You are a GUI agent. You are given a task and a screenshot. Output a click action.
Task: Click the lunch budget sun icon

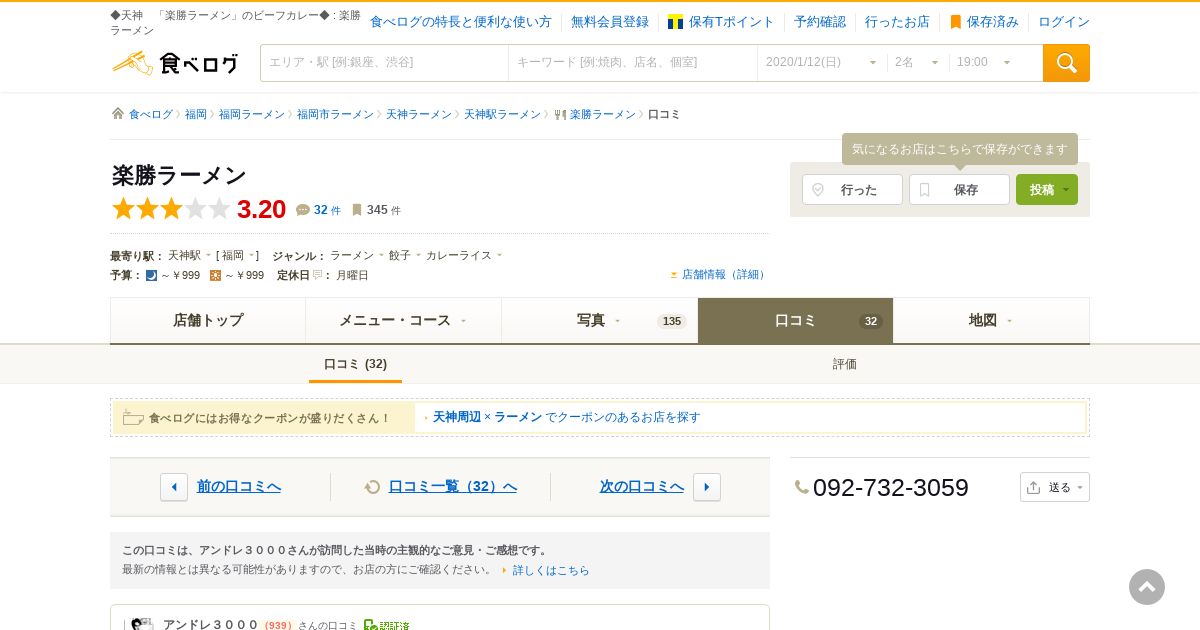coord(215,275)
